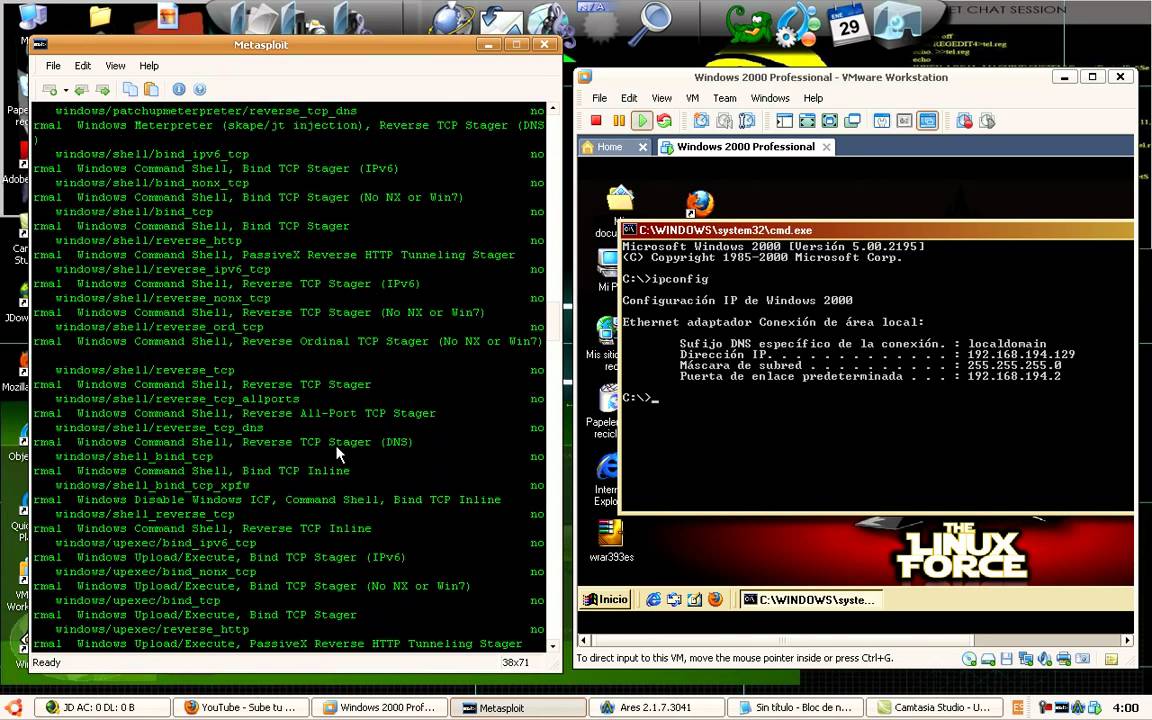Click the magnifying glass dock icon
This screenshot has width=1152, height=720.
652,24
